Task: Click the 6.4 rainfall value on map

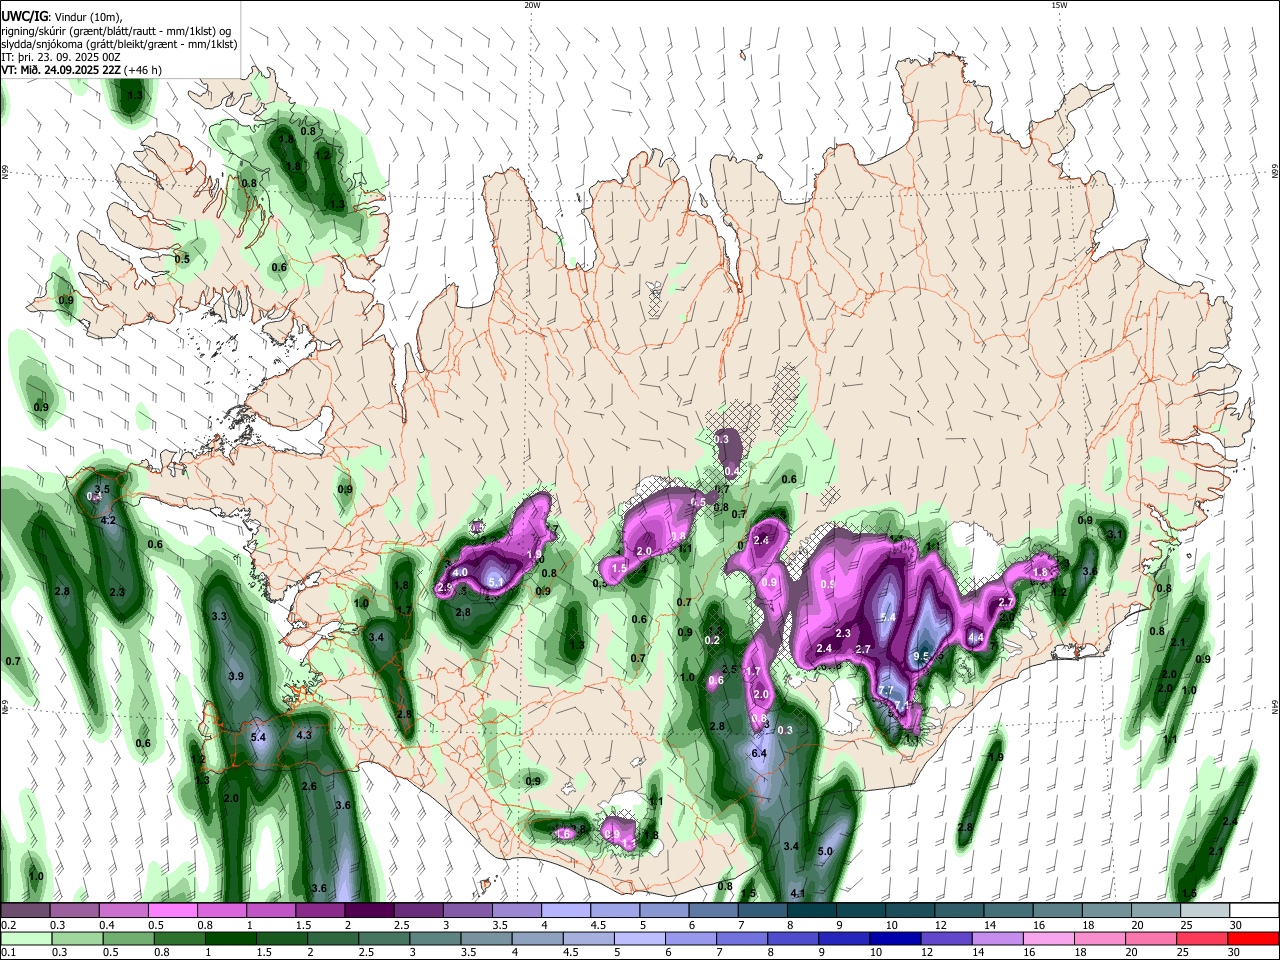Action: pyautogui.click(x=758, y=753)
